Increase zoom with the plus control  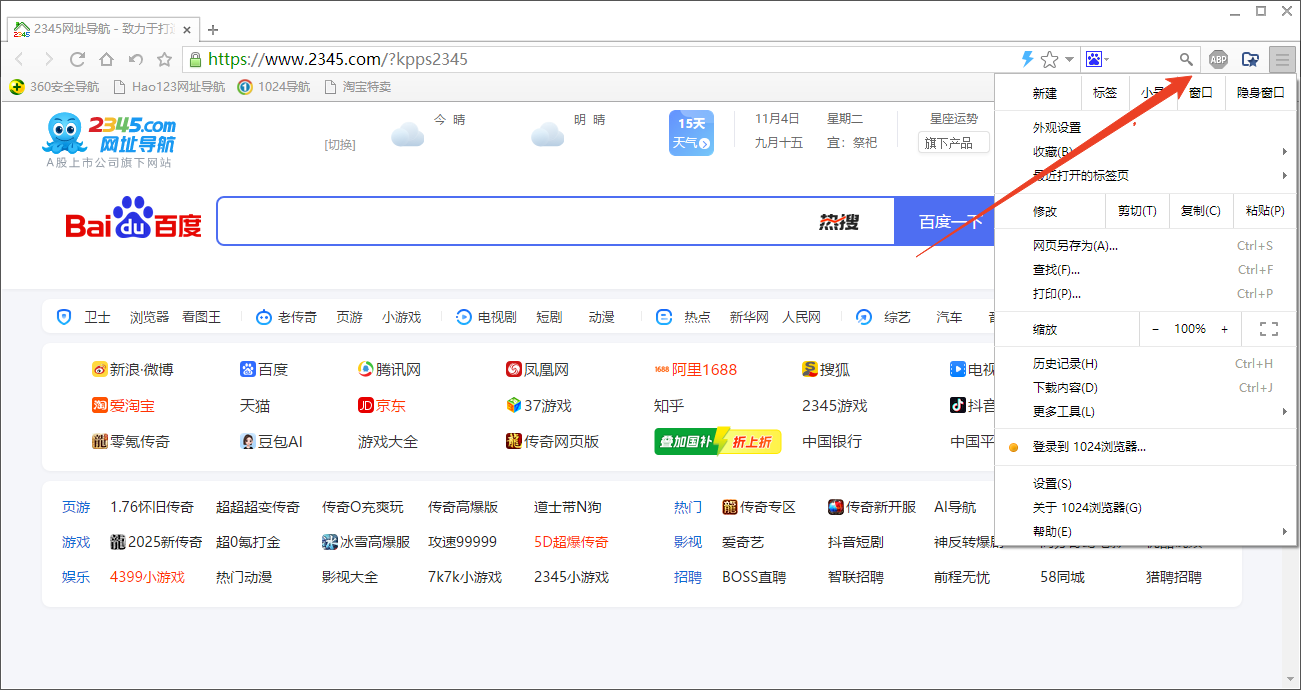(1224, 328)
